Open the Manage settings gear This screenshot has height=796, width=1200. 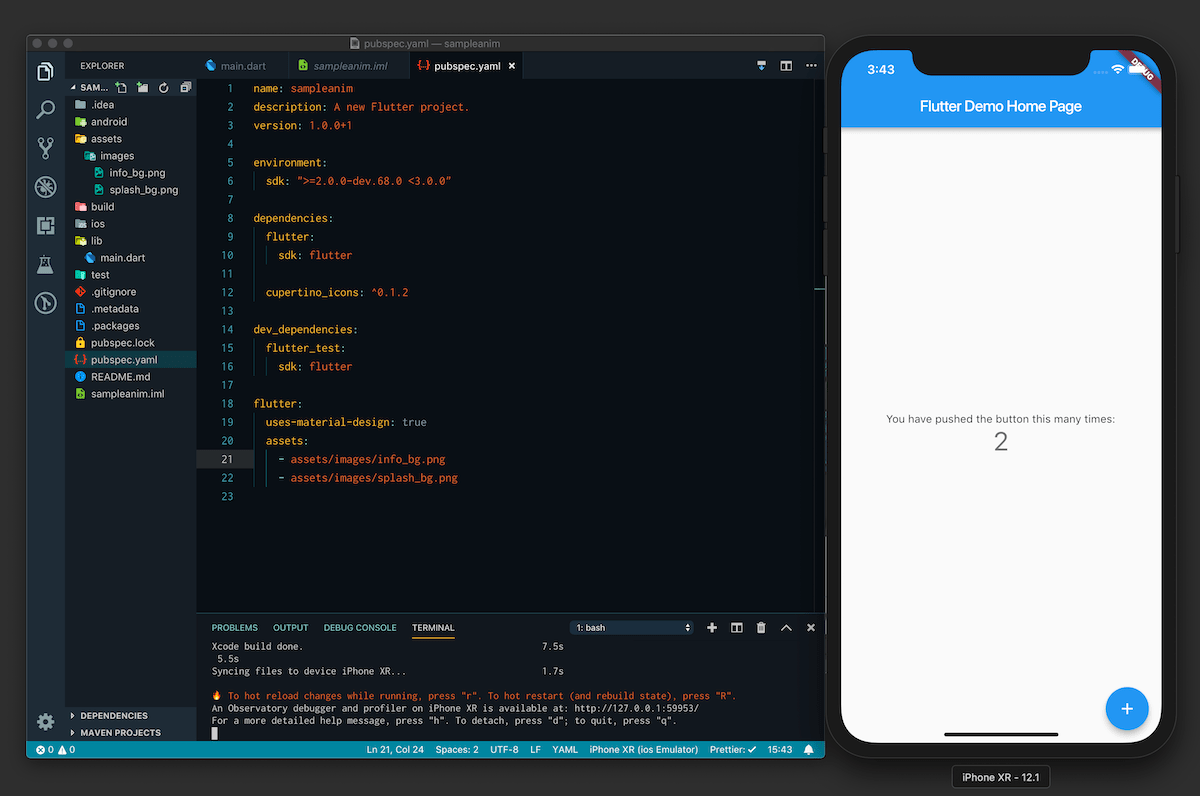[45, 721]
